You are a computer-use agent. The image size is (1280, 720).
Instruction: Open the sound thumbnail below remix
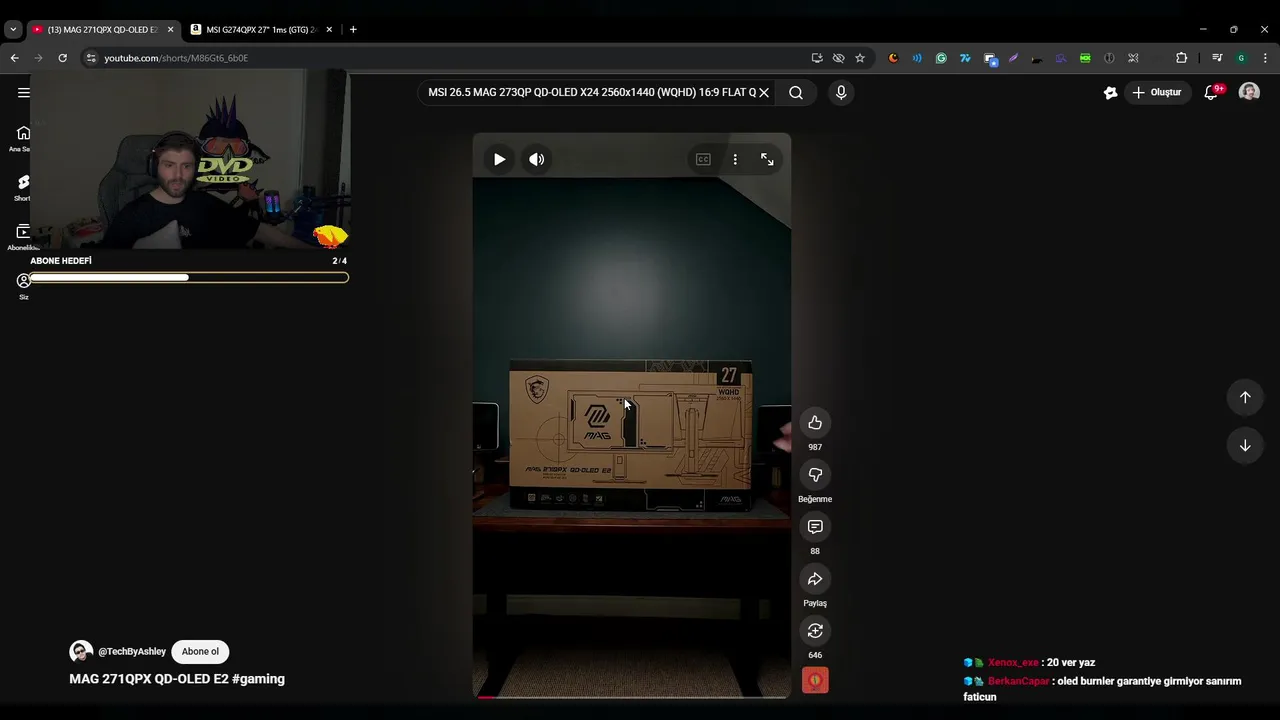[815, 680]
